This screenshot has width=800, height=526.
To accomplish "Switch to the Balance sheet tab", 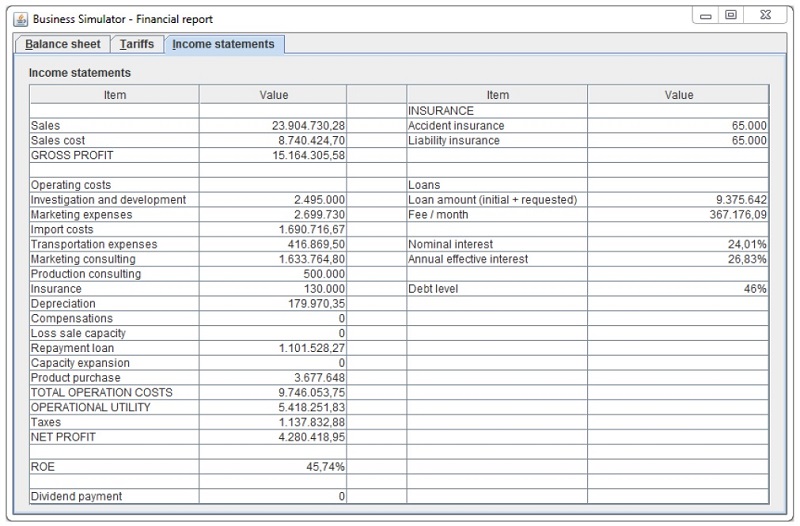I will (x=63, y=44).
